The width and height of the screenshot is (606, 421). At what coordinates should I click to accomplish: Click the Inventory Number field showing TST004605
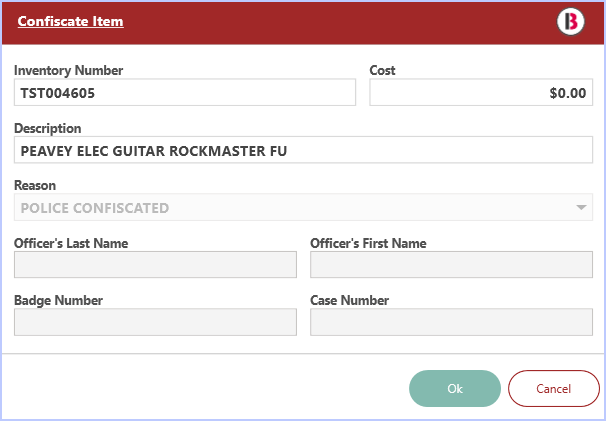point(185,92)
